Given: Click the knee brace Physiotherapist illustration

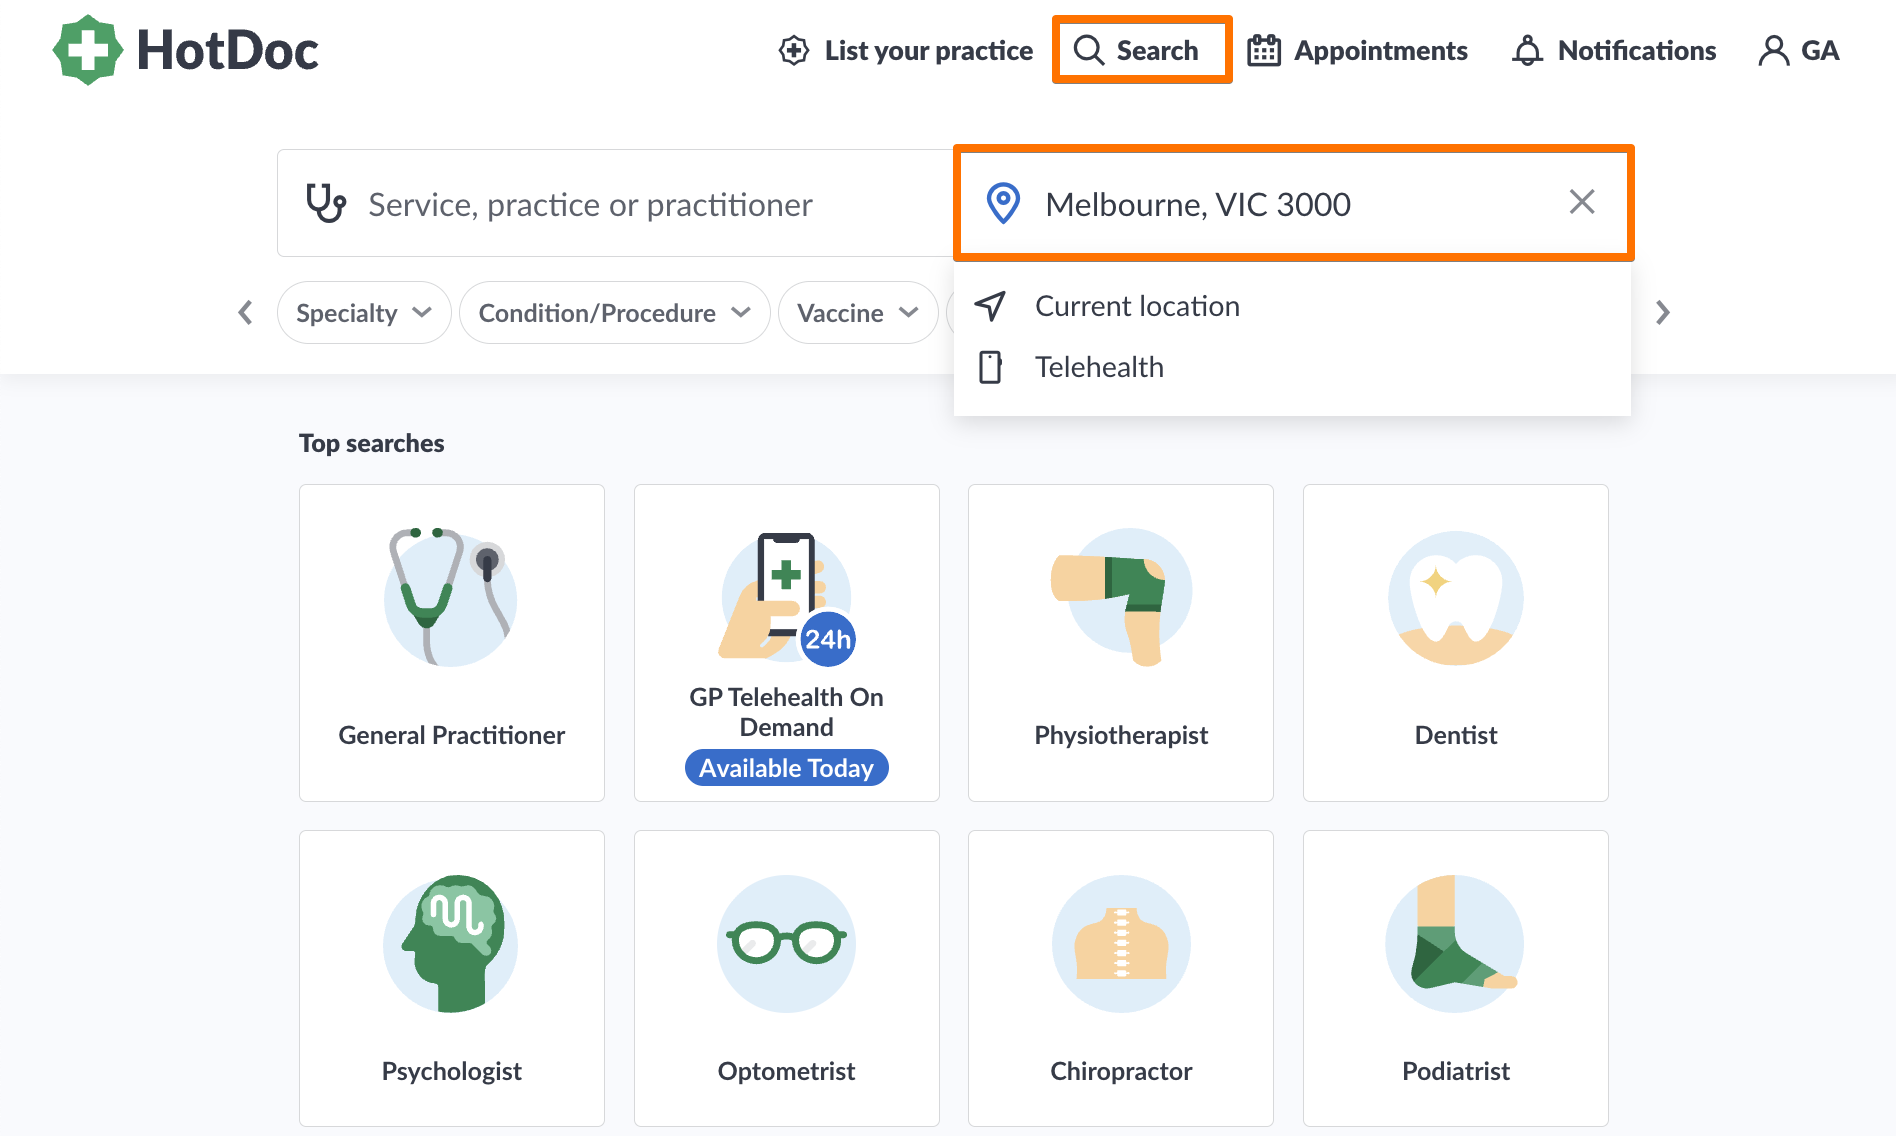Looking at the screenshot, I should click(x=1121, y=597).
